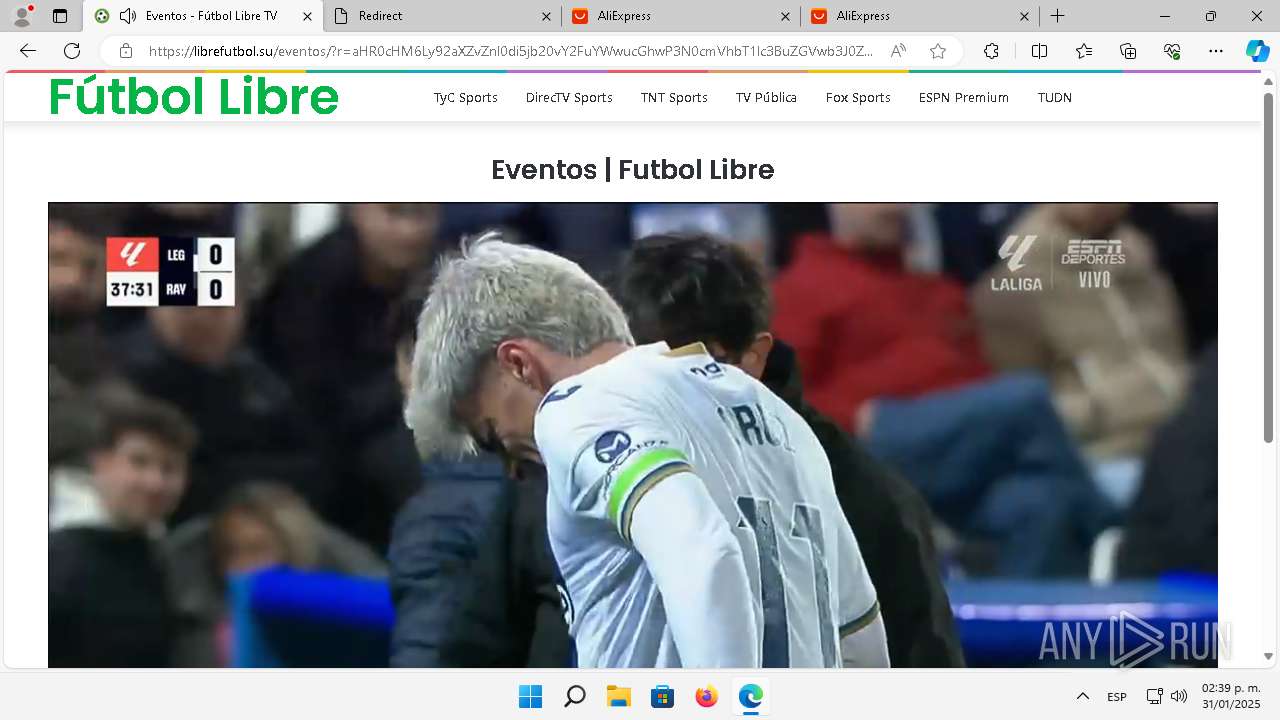1280x720 pixels.
Task: Switch to the Redirect tab
Action: (x=443, y=16)
